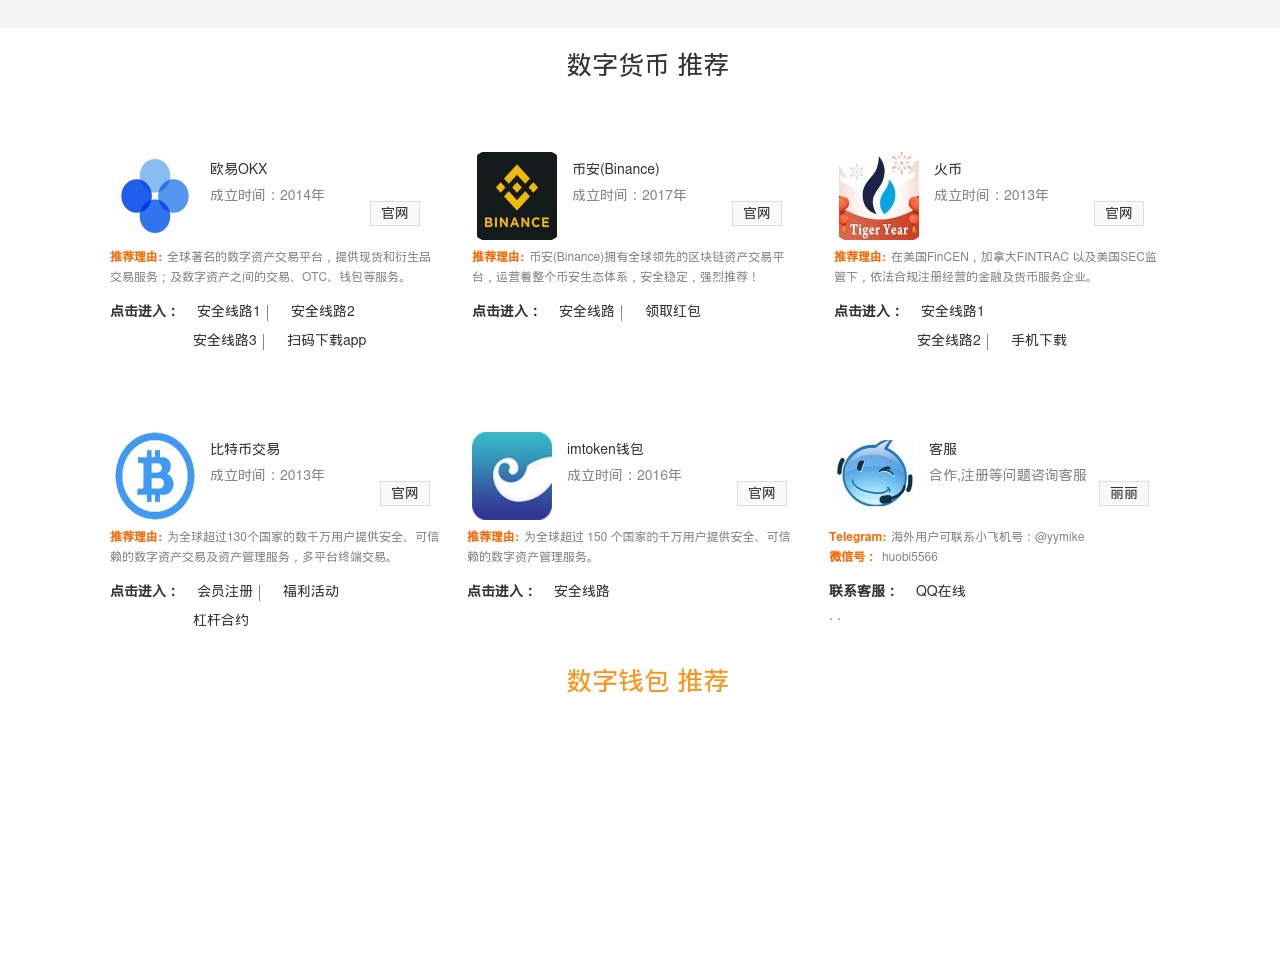Click 合作,注册等问题咨询客服 text
This screenshot has width=1280, height=960.
point(1008,475)
